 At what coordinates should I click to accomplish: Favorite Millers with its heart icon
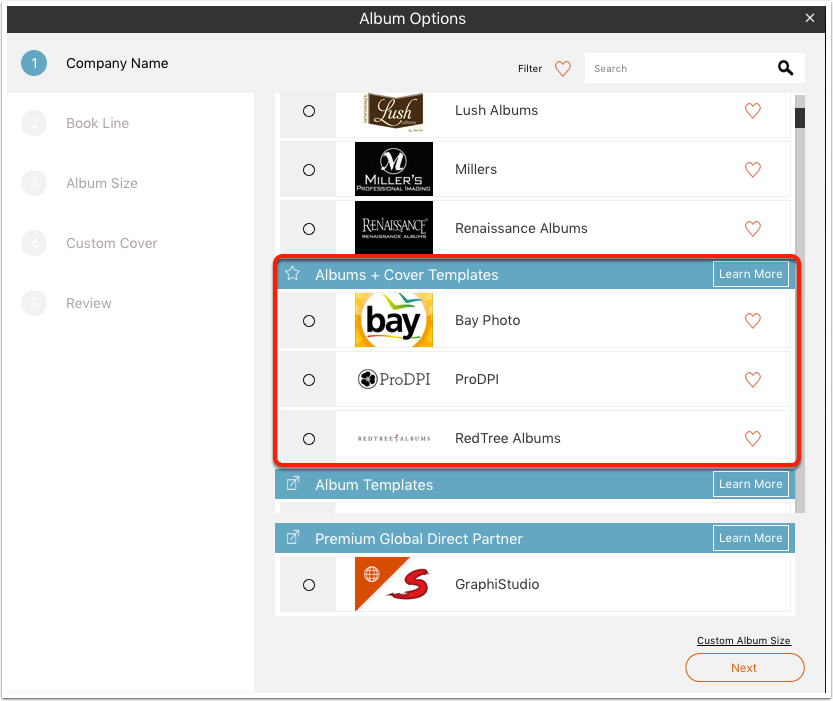[x=752, y=169]
